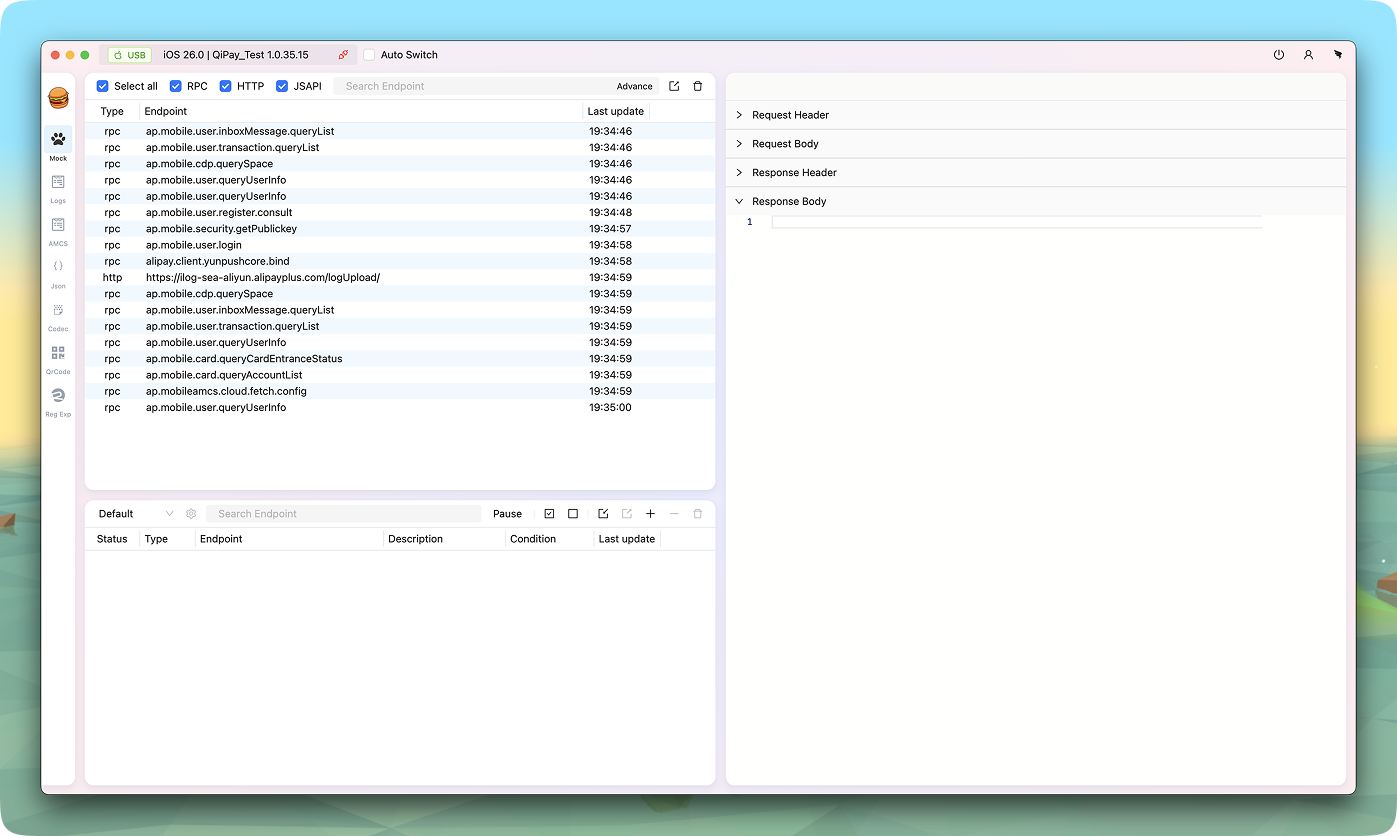Open the Logs panel in sidebar
The width and height of the screenshot is (1397, 836).
(58, 187)
